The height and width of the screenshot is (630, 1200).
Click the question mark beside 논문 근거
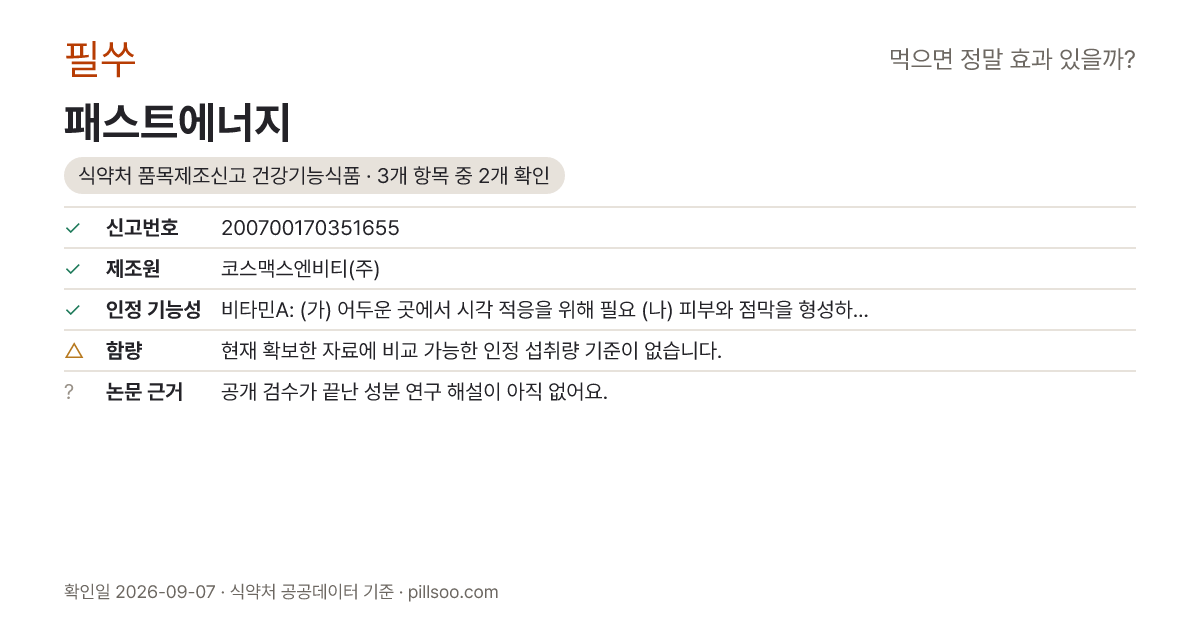(69, 392)
